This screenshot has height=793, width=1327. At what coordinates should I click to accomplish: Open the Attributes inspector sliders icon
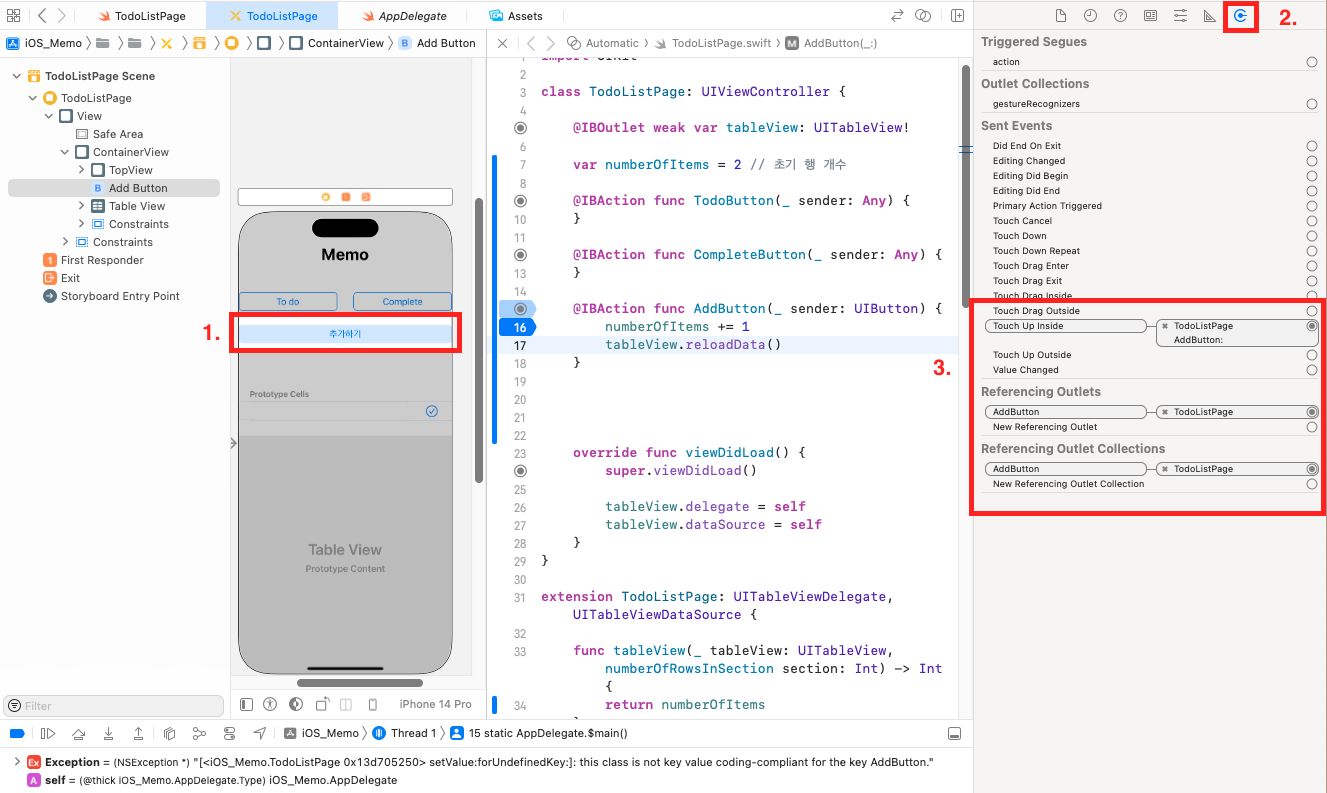(1180, 16)
